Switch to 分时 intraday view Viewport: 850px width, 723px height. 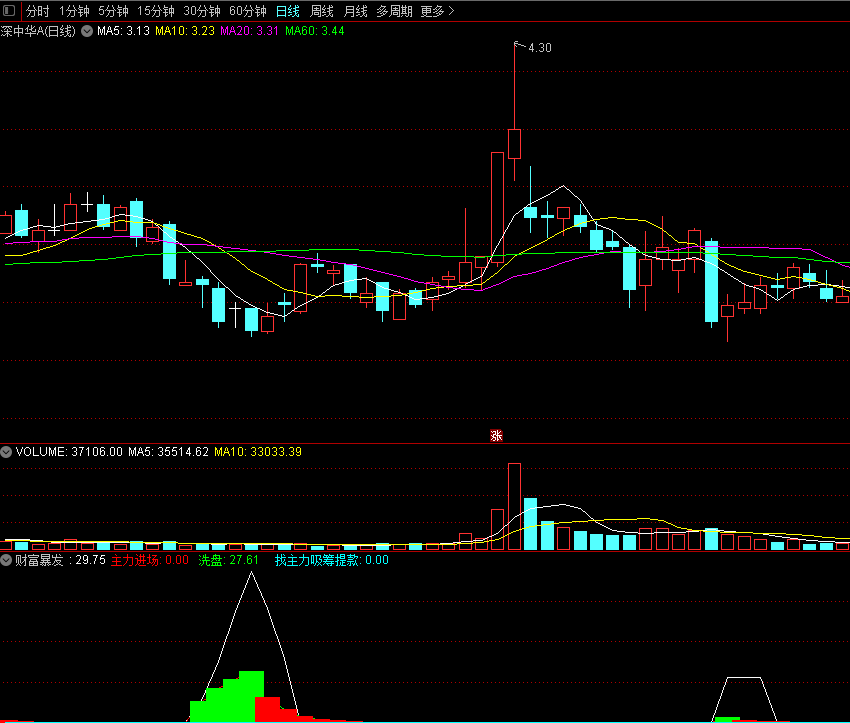(x=37, y=11)
